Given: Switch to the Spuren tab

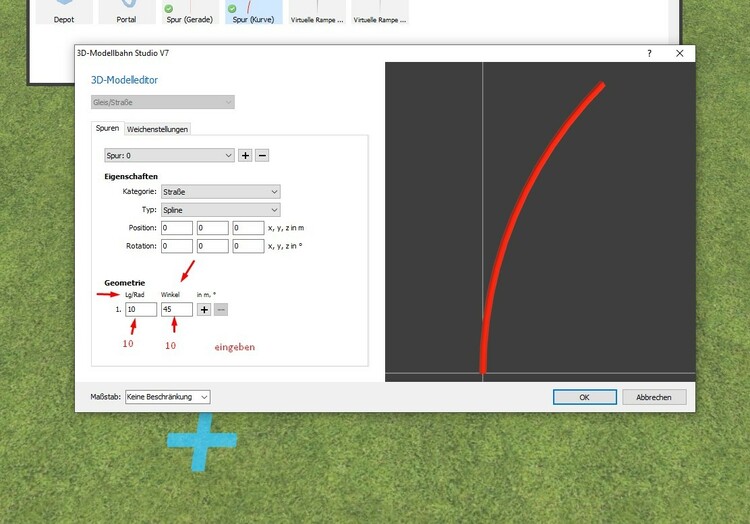Looking at the screenshot, I should 107,128.
